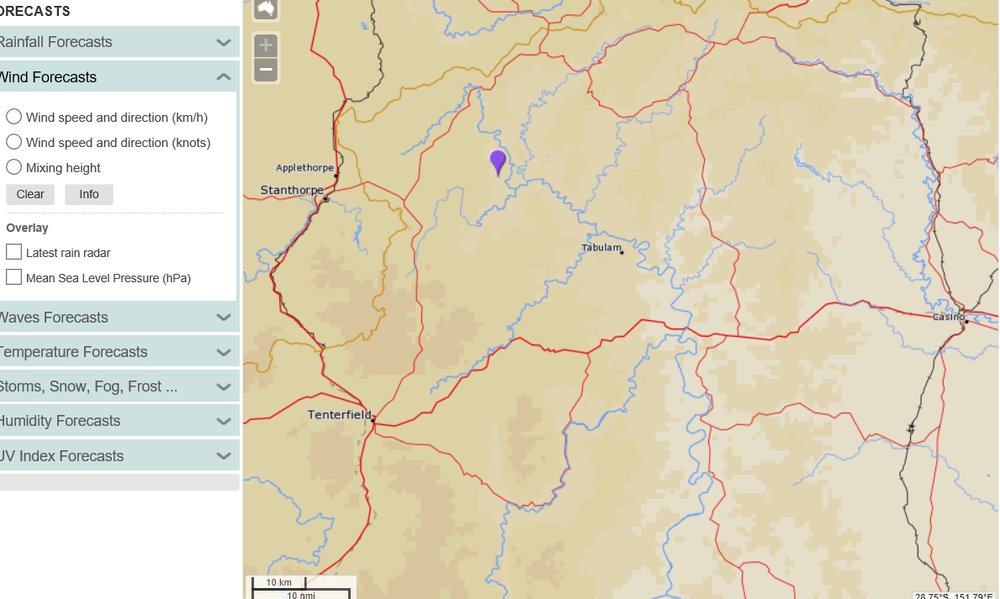Click the Clear button
Screen dimensions: 1000x599
pyautogui.click(x=30, y=195)
